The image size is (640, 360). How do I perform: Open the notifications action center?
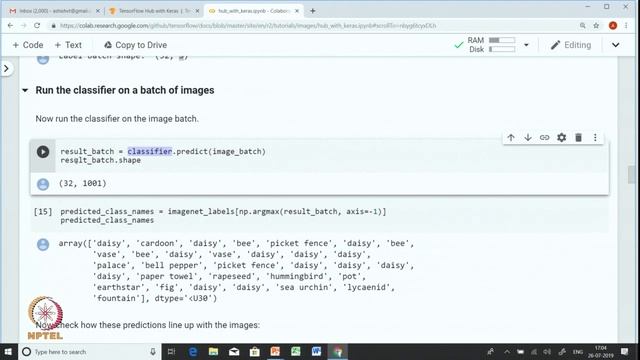pyautogui.click(x=624, y=351)
